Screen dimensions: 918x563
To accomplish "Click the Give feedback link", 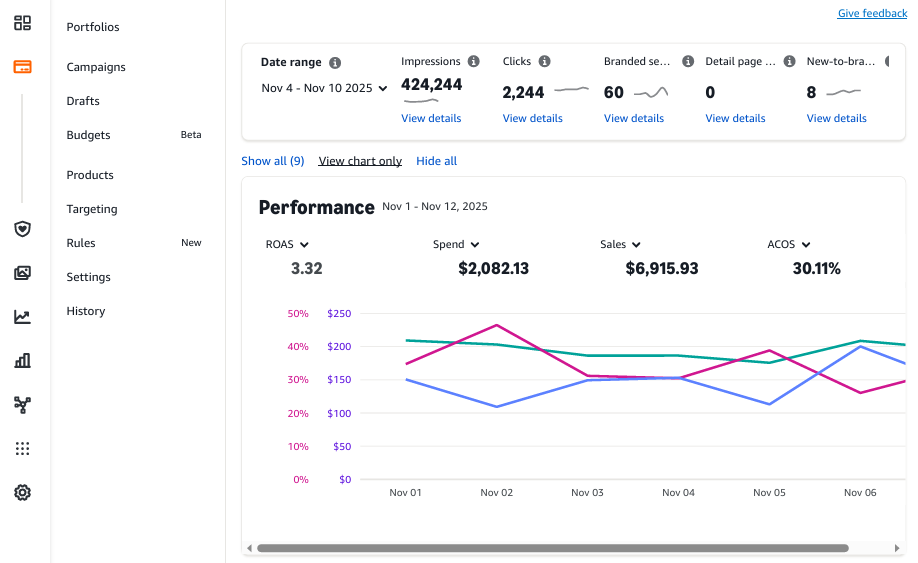I will pyautogui.click(x=872, y=13).
